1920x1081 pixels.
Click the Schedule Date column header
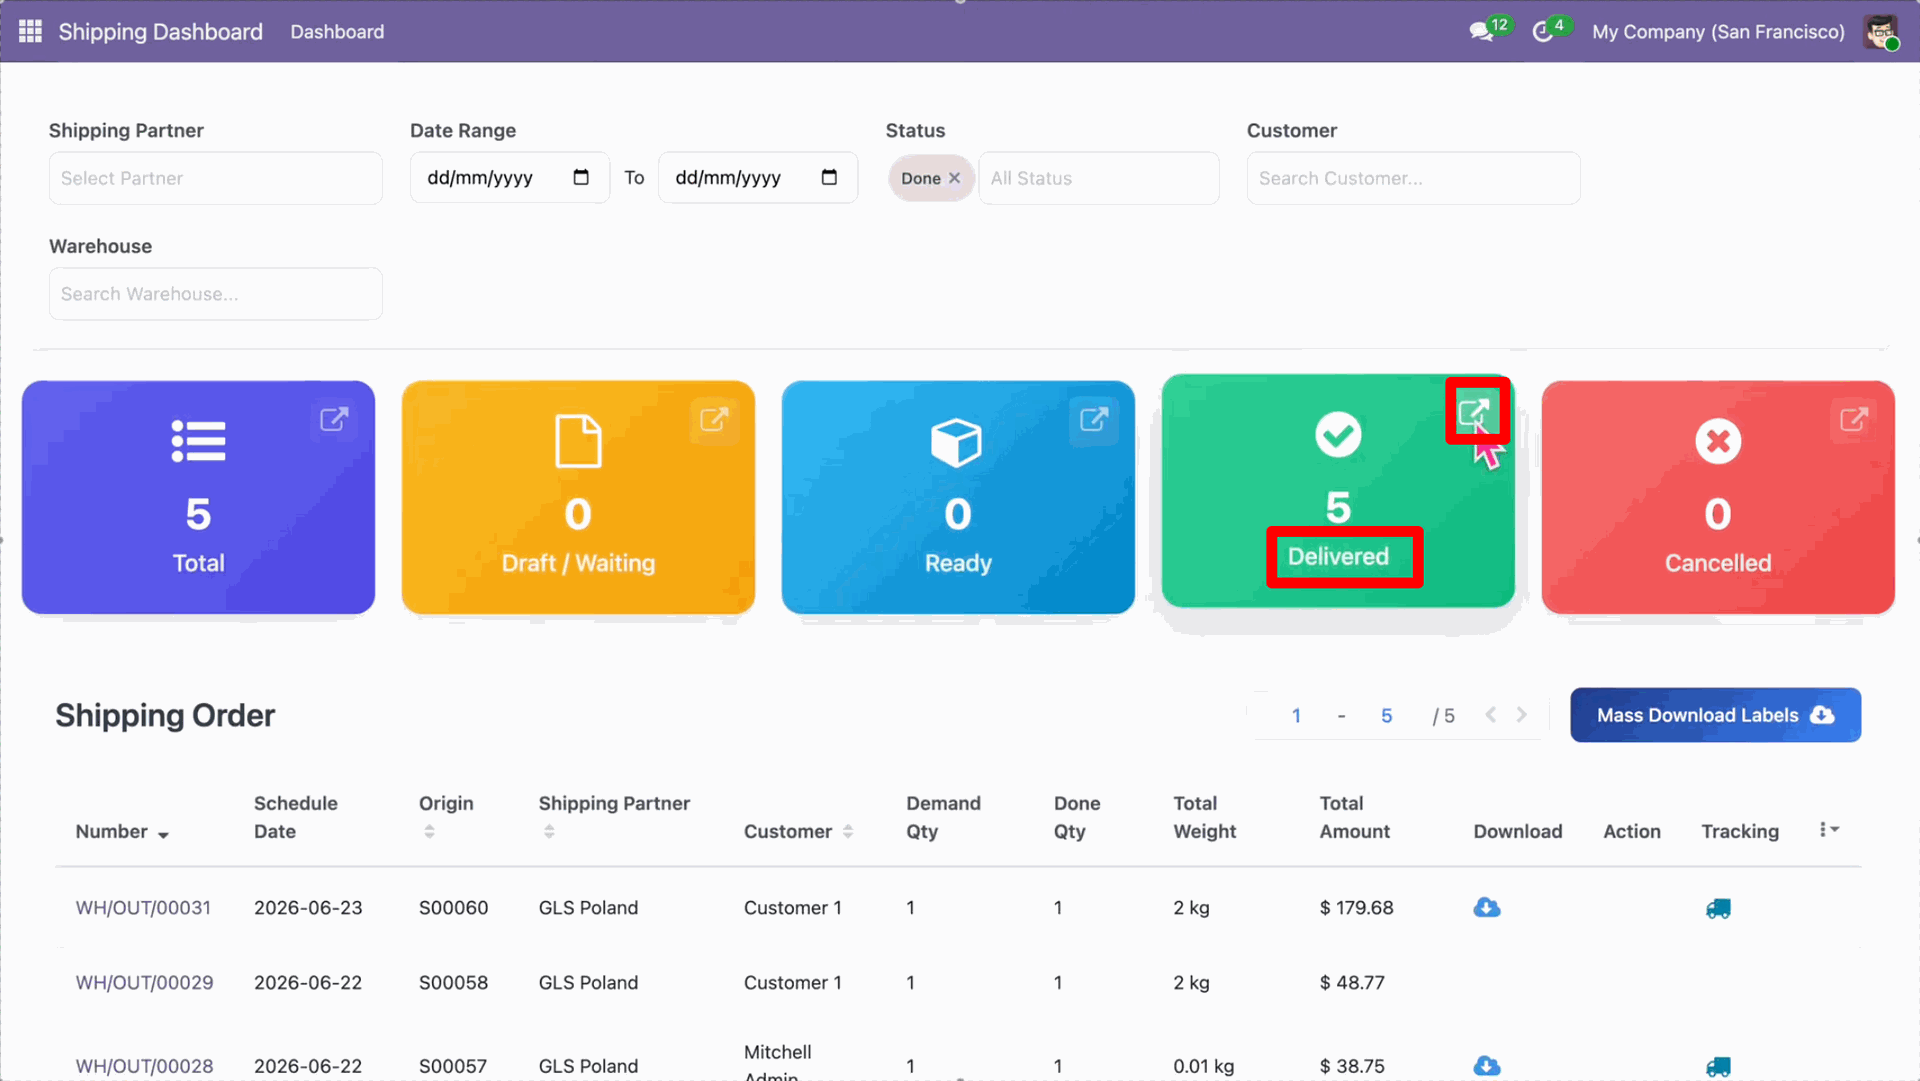coord(295,817)
